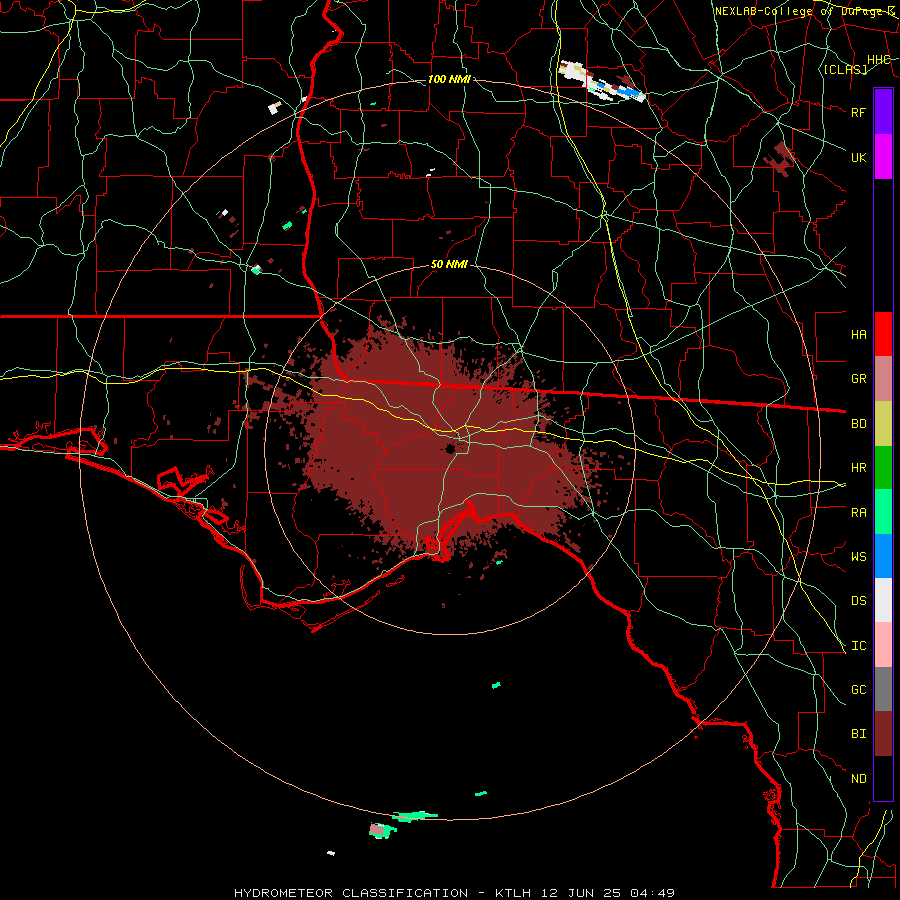Screen dimensions: 900x900
Task: Click the black radar site dot at center
Action: 450,448
